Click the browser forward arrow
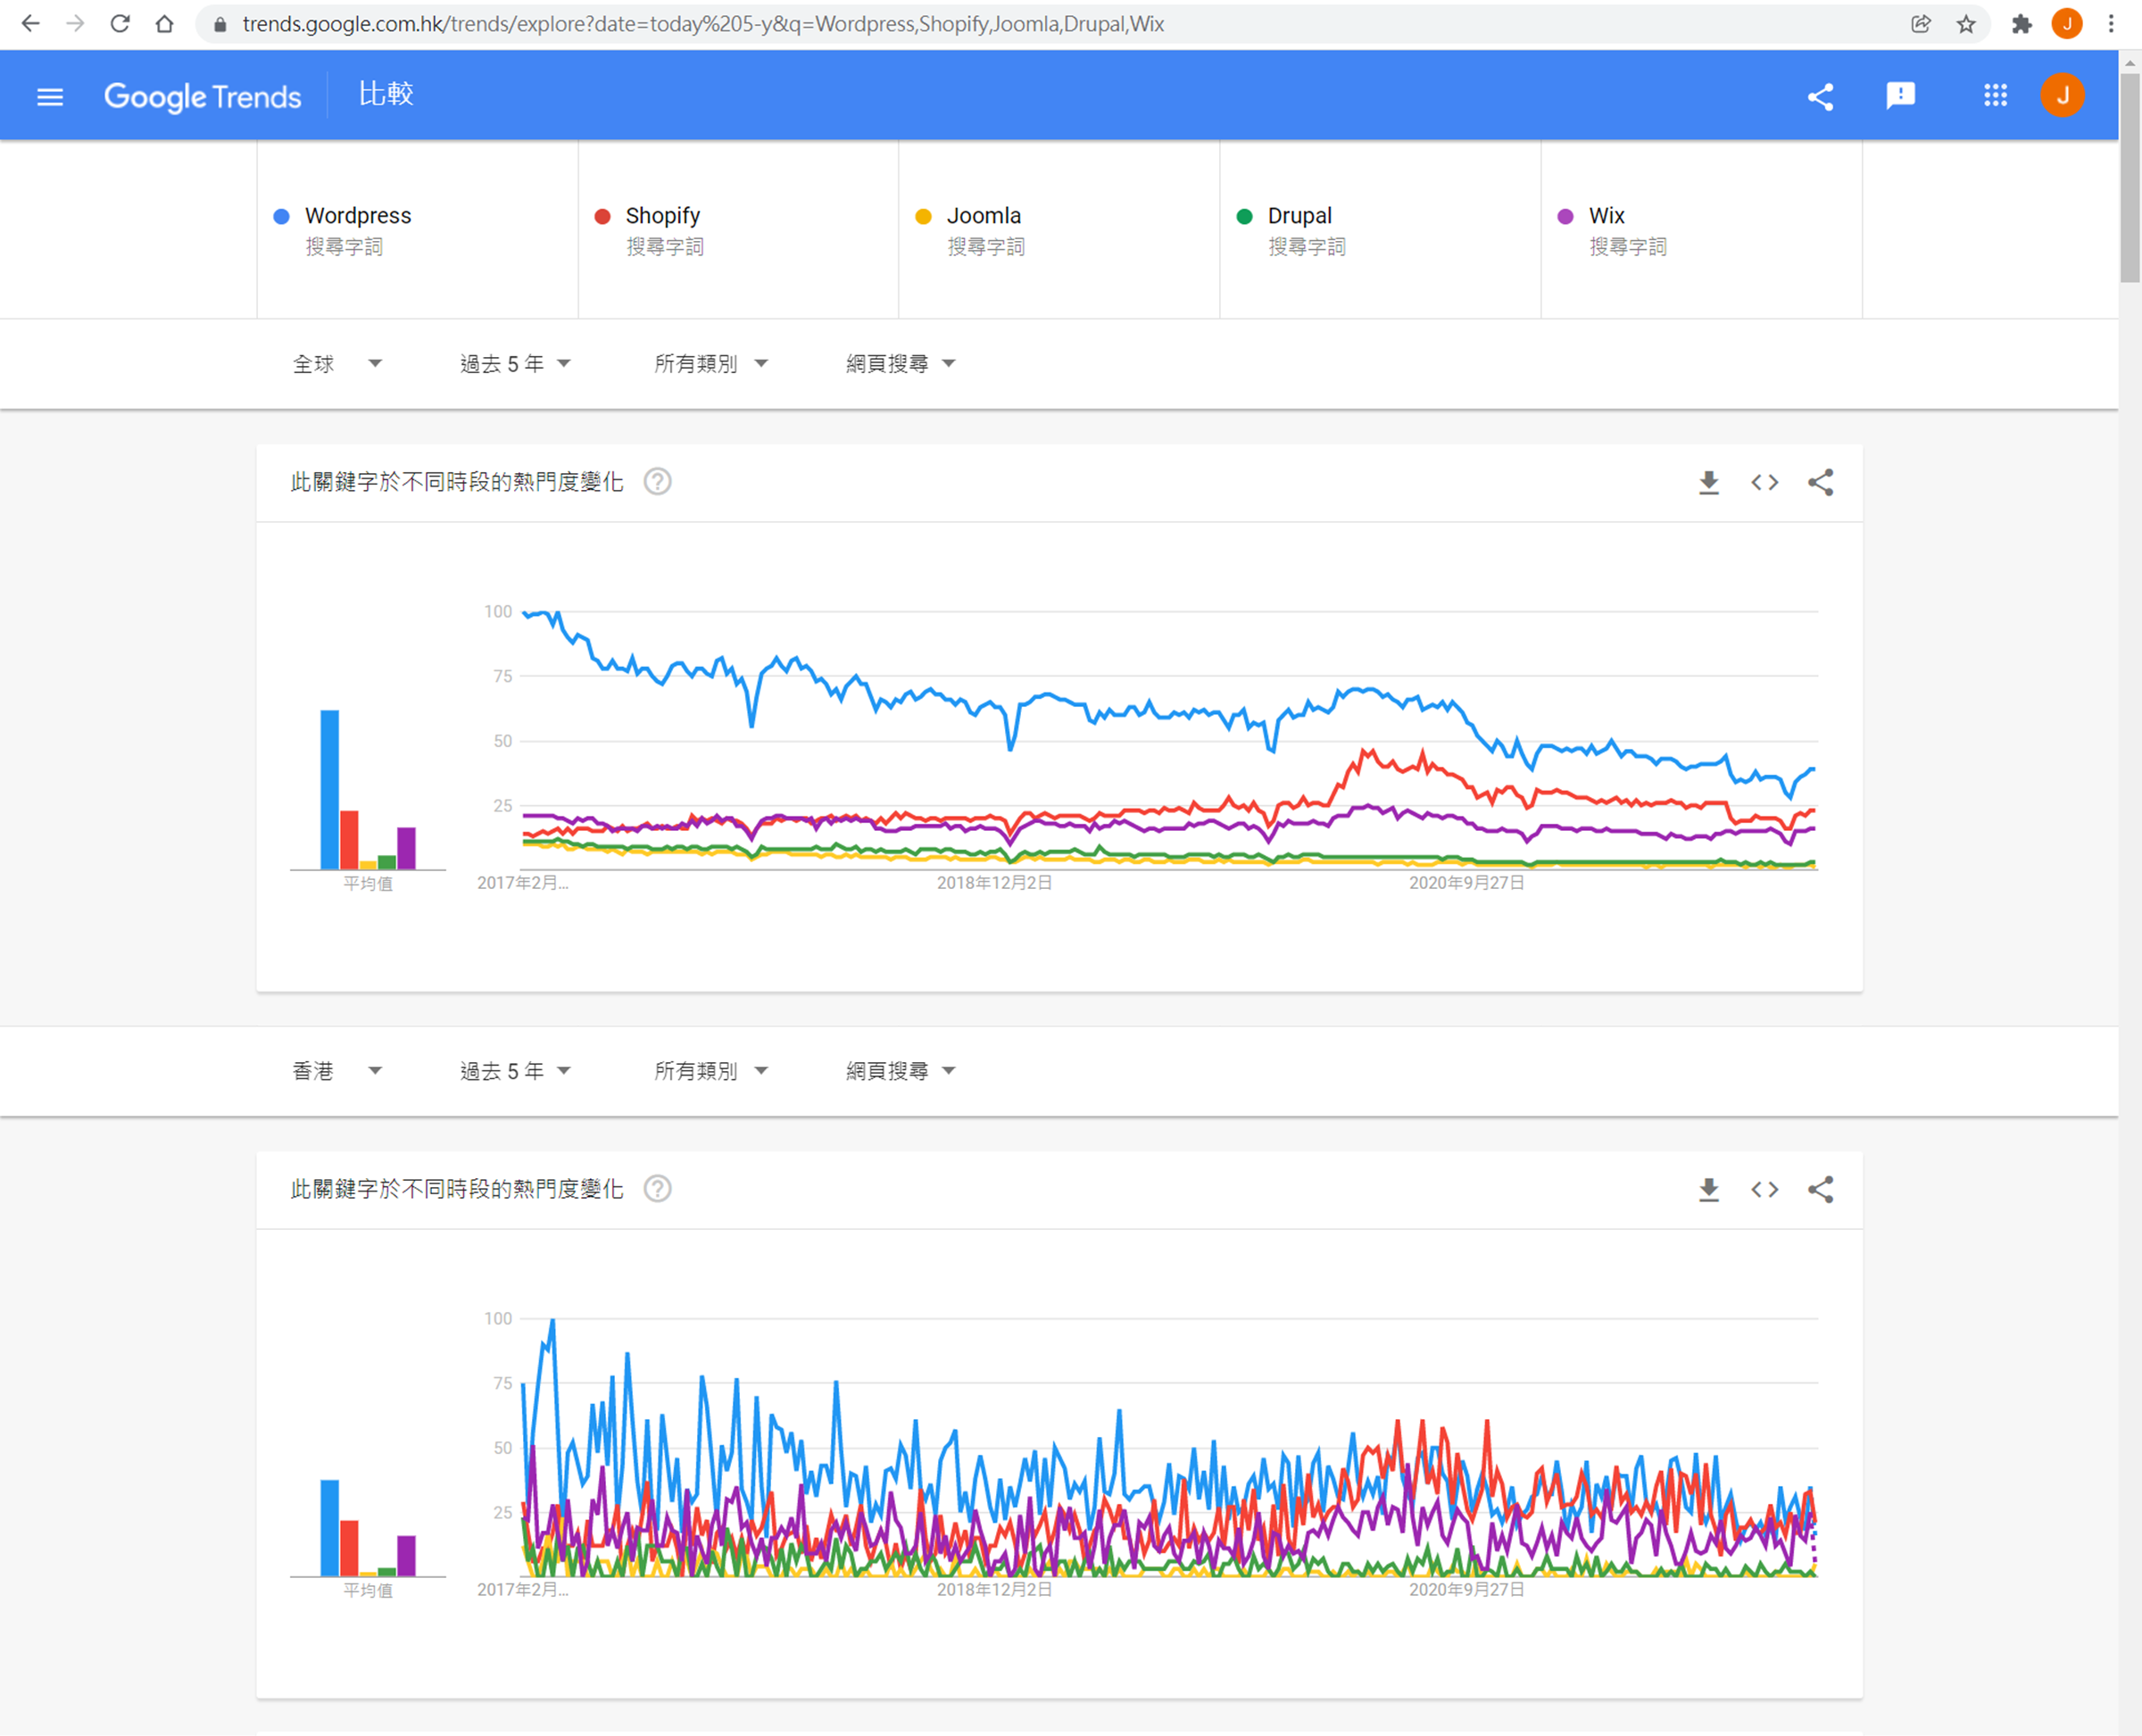 (x=75, y=24)
